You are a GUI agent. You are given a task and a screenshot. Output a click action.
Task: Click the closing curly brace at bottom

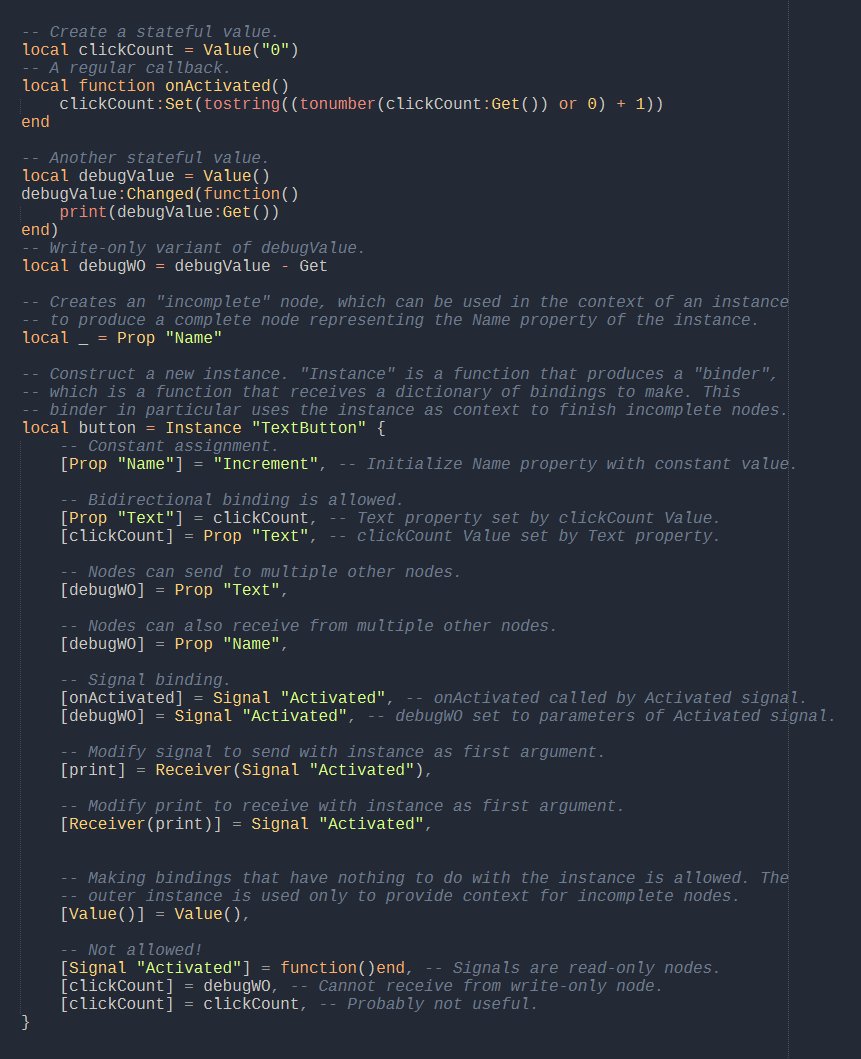point(26,1022)
